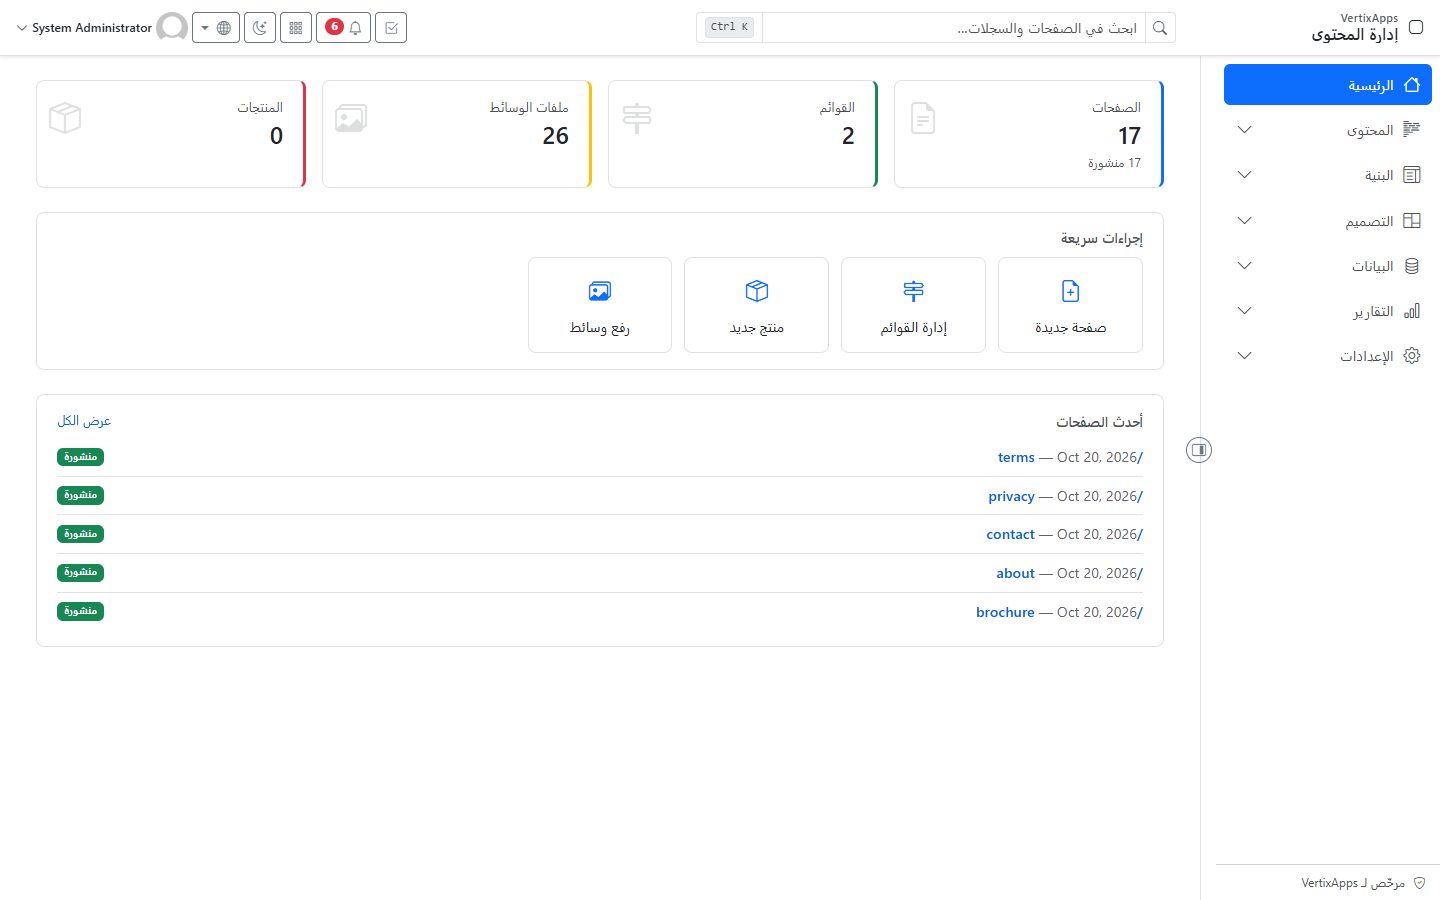Open the Home (الرئيسية) sidebar item
1440x900 pixels.
pyautogui.click(x=1328, y=85)
